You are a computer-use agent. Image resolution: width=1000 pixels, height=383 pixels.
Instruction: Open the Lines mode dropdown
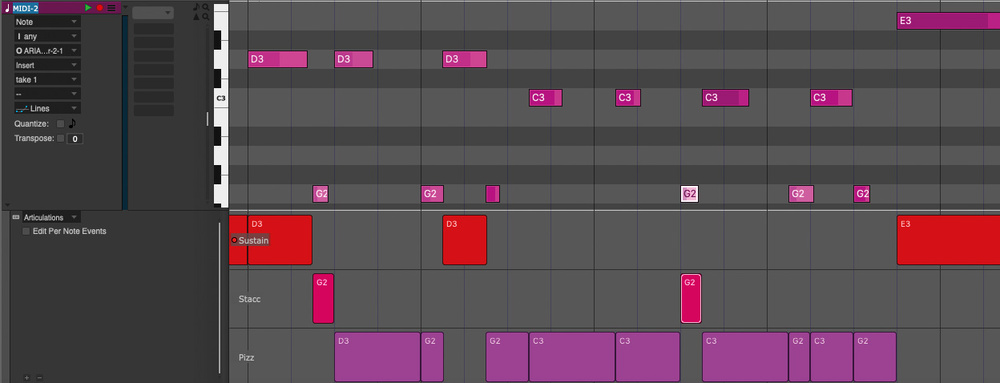click(x=47, y=108)
